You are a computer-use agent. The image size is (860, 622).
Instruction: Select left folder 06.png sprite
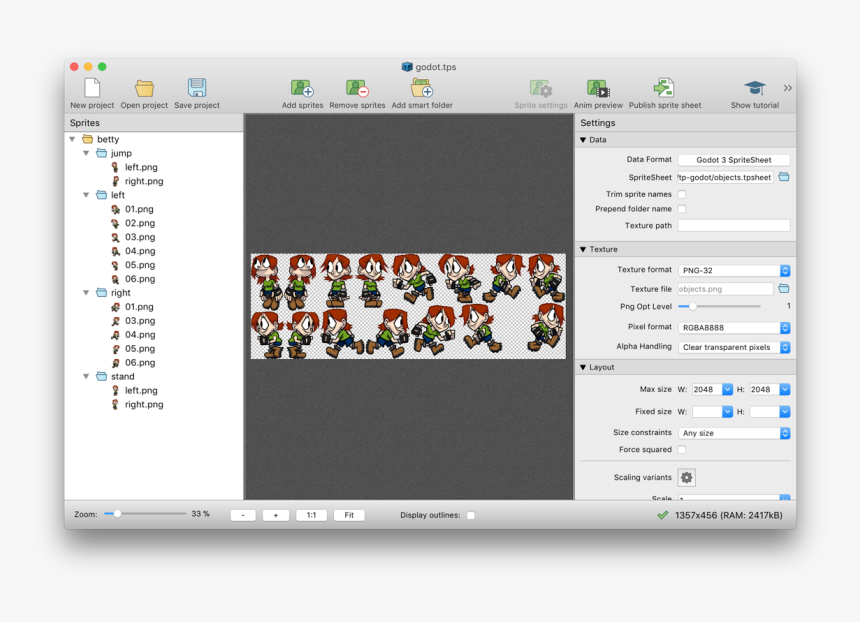[x=139, y=279]
